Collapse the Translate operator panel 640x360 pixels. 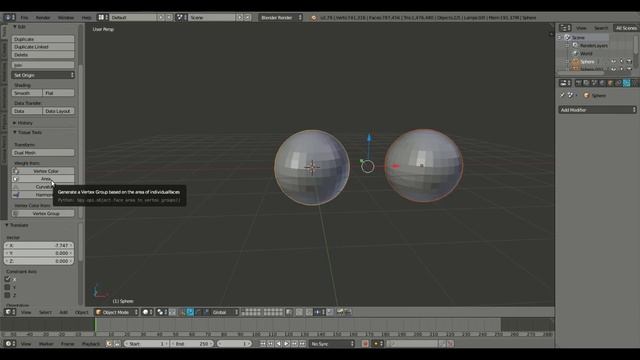(x=7, y=225)
